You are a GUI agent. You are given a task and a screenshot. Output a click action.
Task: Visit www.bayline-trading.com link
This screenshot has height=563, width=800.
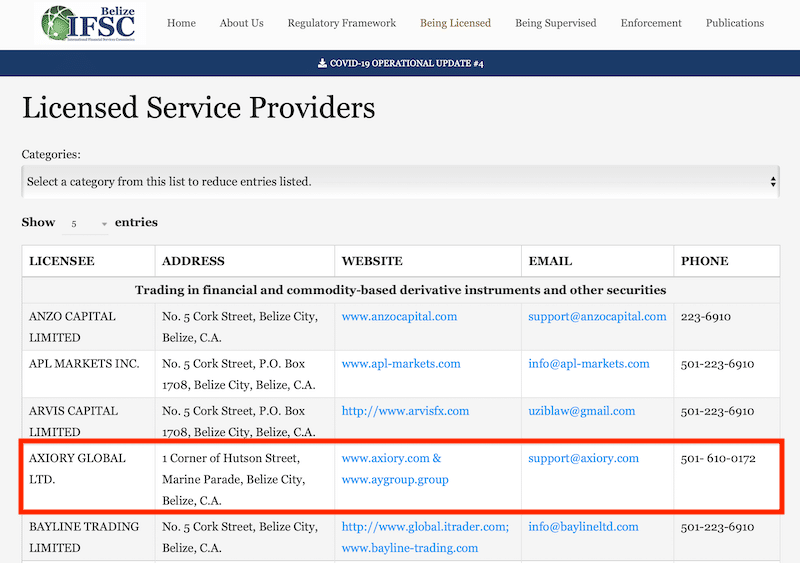point(410,548)
